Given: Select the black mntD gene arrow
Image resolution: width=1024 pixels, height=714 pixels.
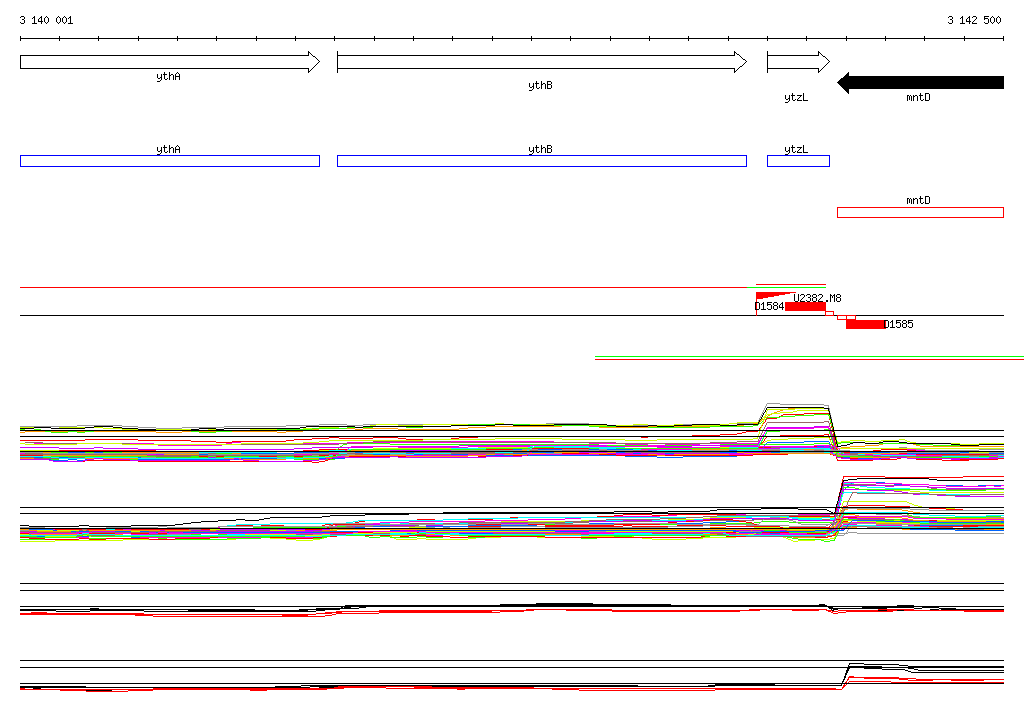Looking at the screenshot, I should [920, 82].
